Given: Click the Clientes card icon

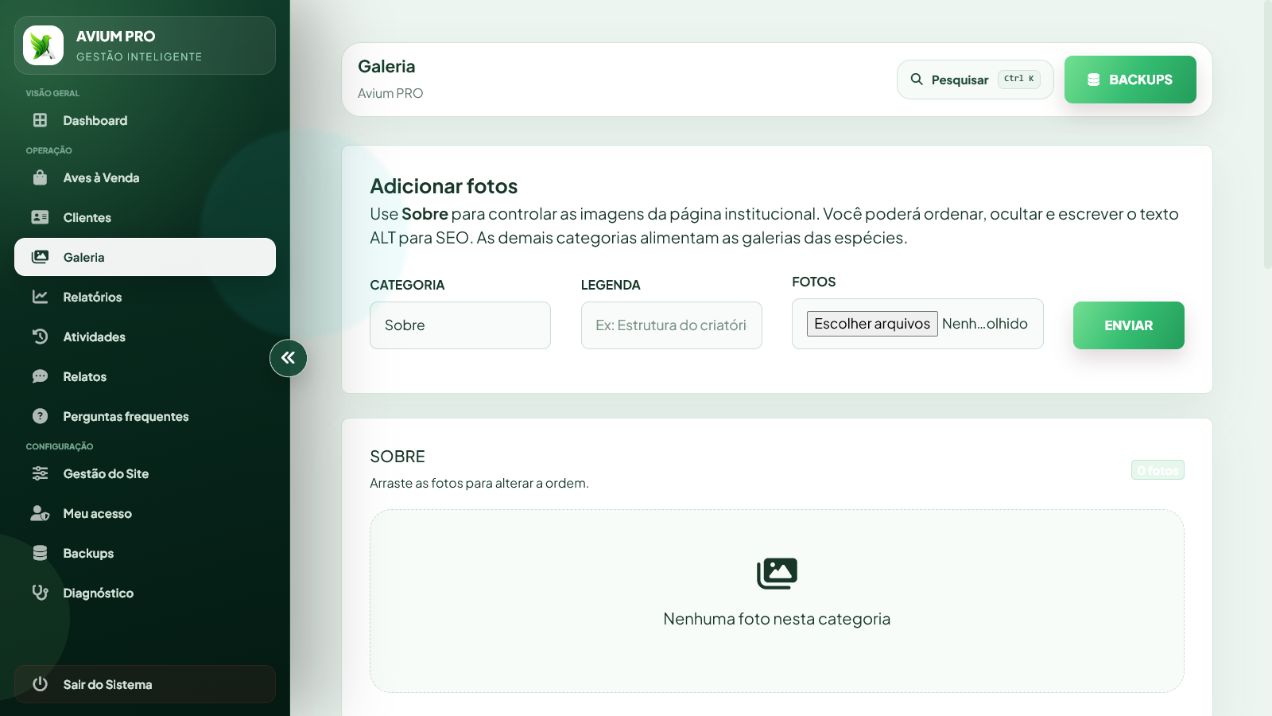Looking at the screenshot, I should point(40,217).
